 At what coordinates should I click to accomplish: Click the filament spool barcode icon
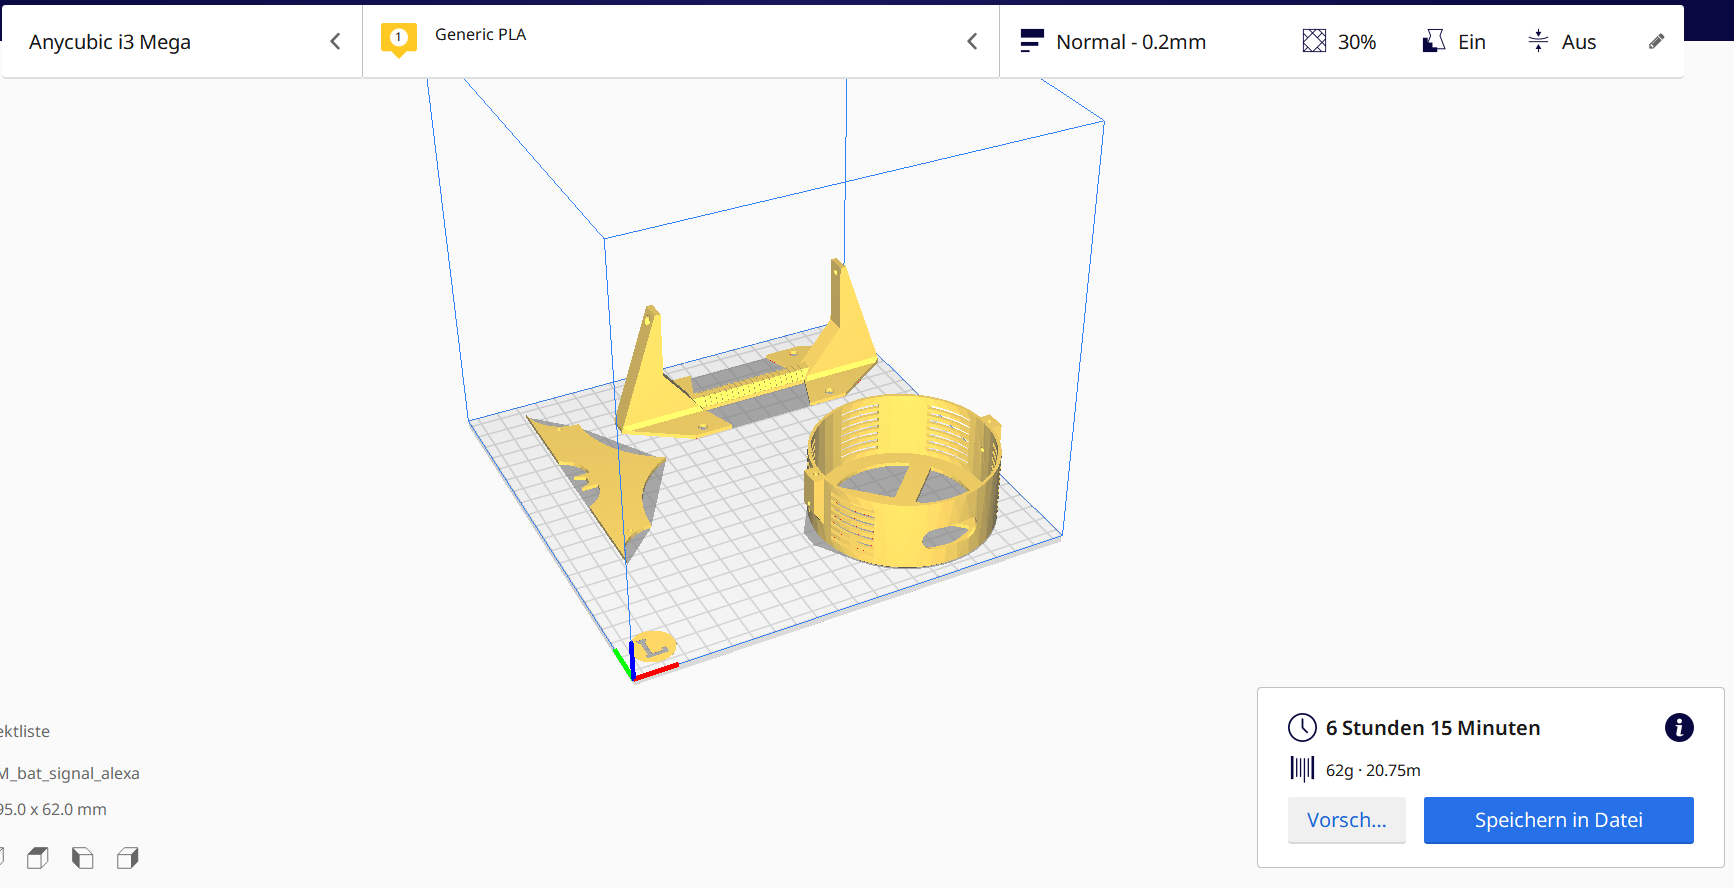[x=1302, y=769]
